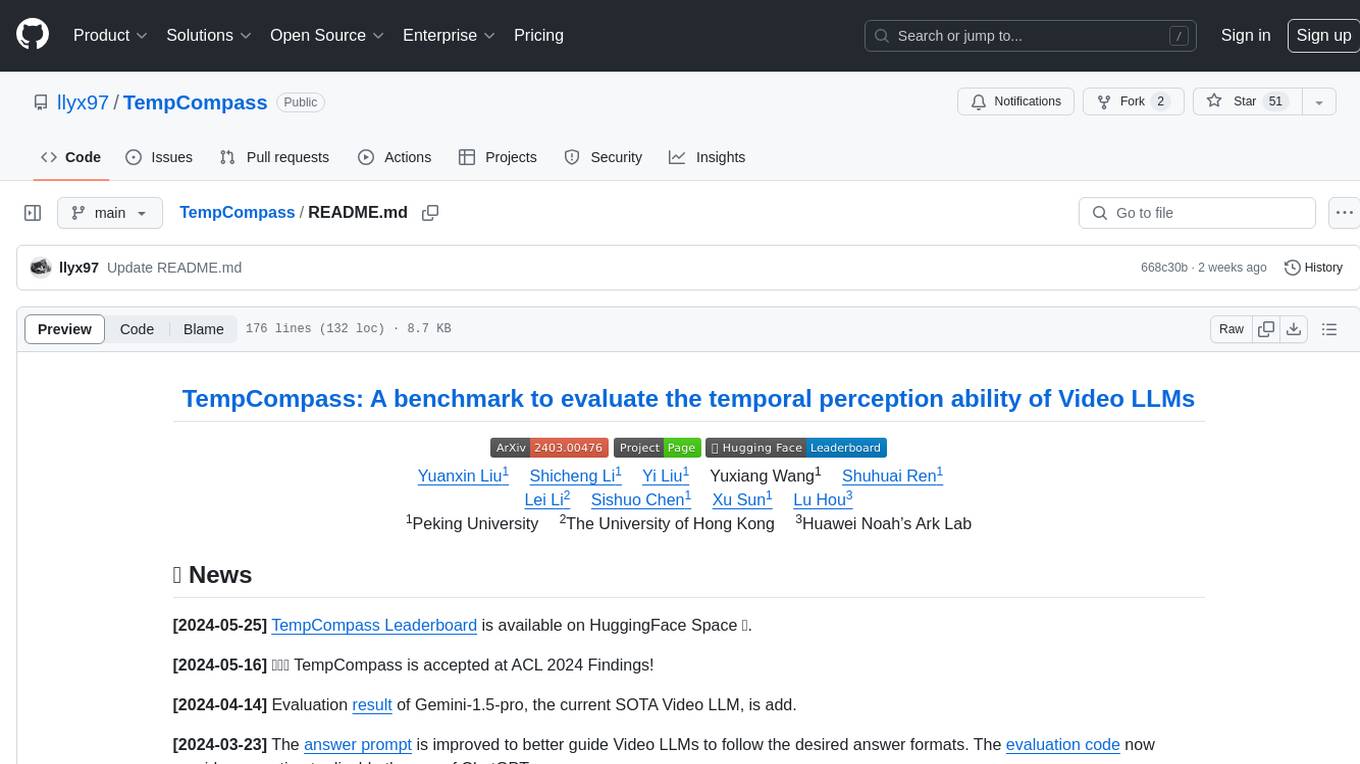Click the Fork count 2
This screenshot has height=764, width=1360.
pyautogui.click(x=1161, y=102)
